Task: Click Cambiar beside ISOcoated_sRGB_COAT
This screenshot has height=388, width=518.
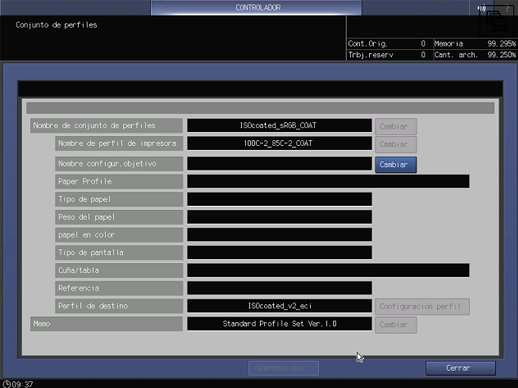Action: click(x=396, y=127)
